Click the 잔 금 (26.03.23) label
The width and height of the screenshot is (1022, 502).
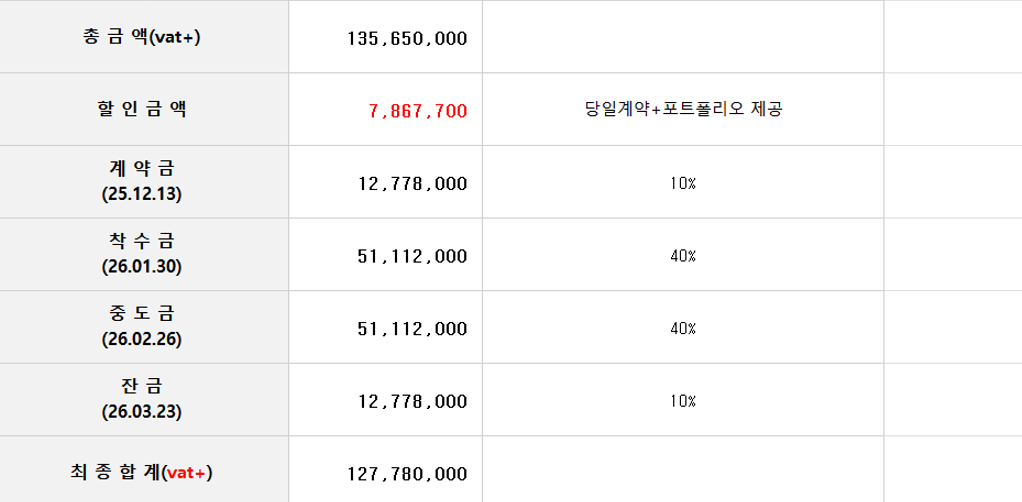pyautogui.click(x=144, y=400)
